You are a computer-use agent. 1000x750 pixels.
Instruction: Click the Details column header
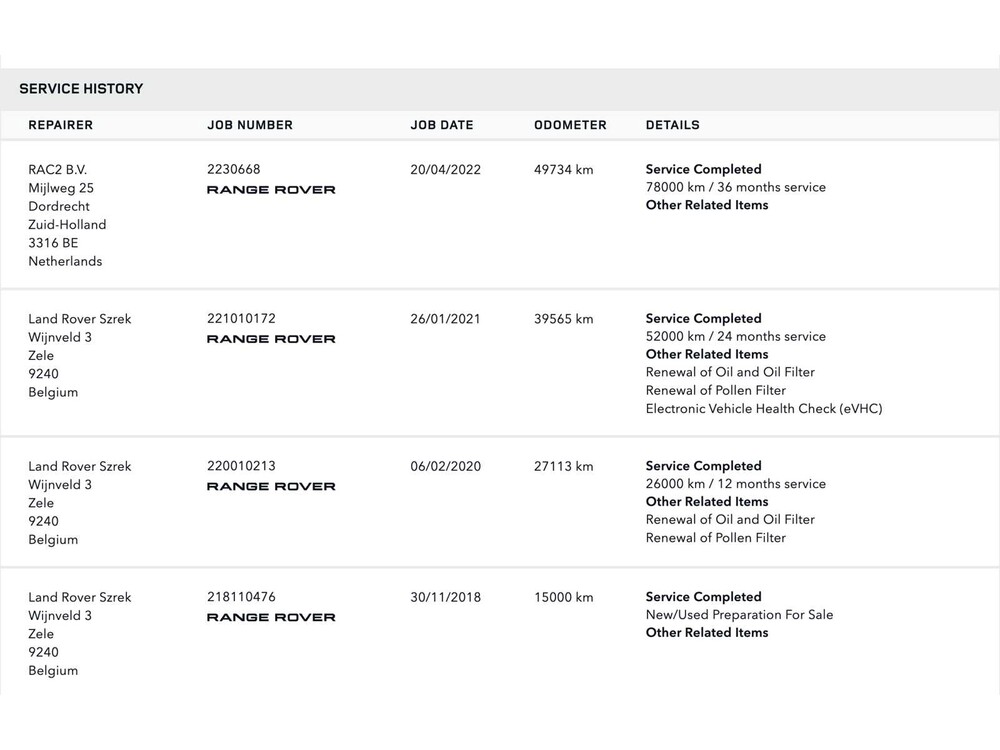point(673,125)
